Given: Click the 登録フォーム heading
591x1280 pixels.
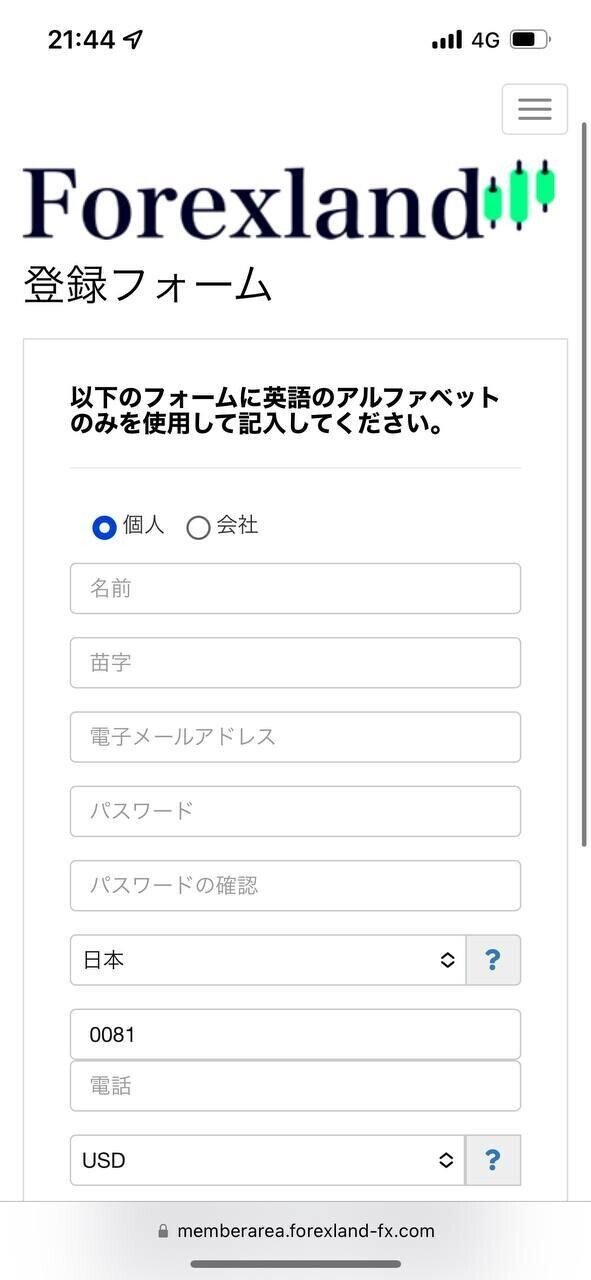Looking at the screenshot, I should [146, 284].
